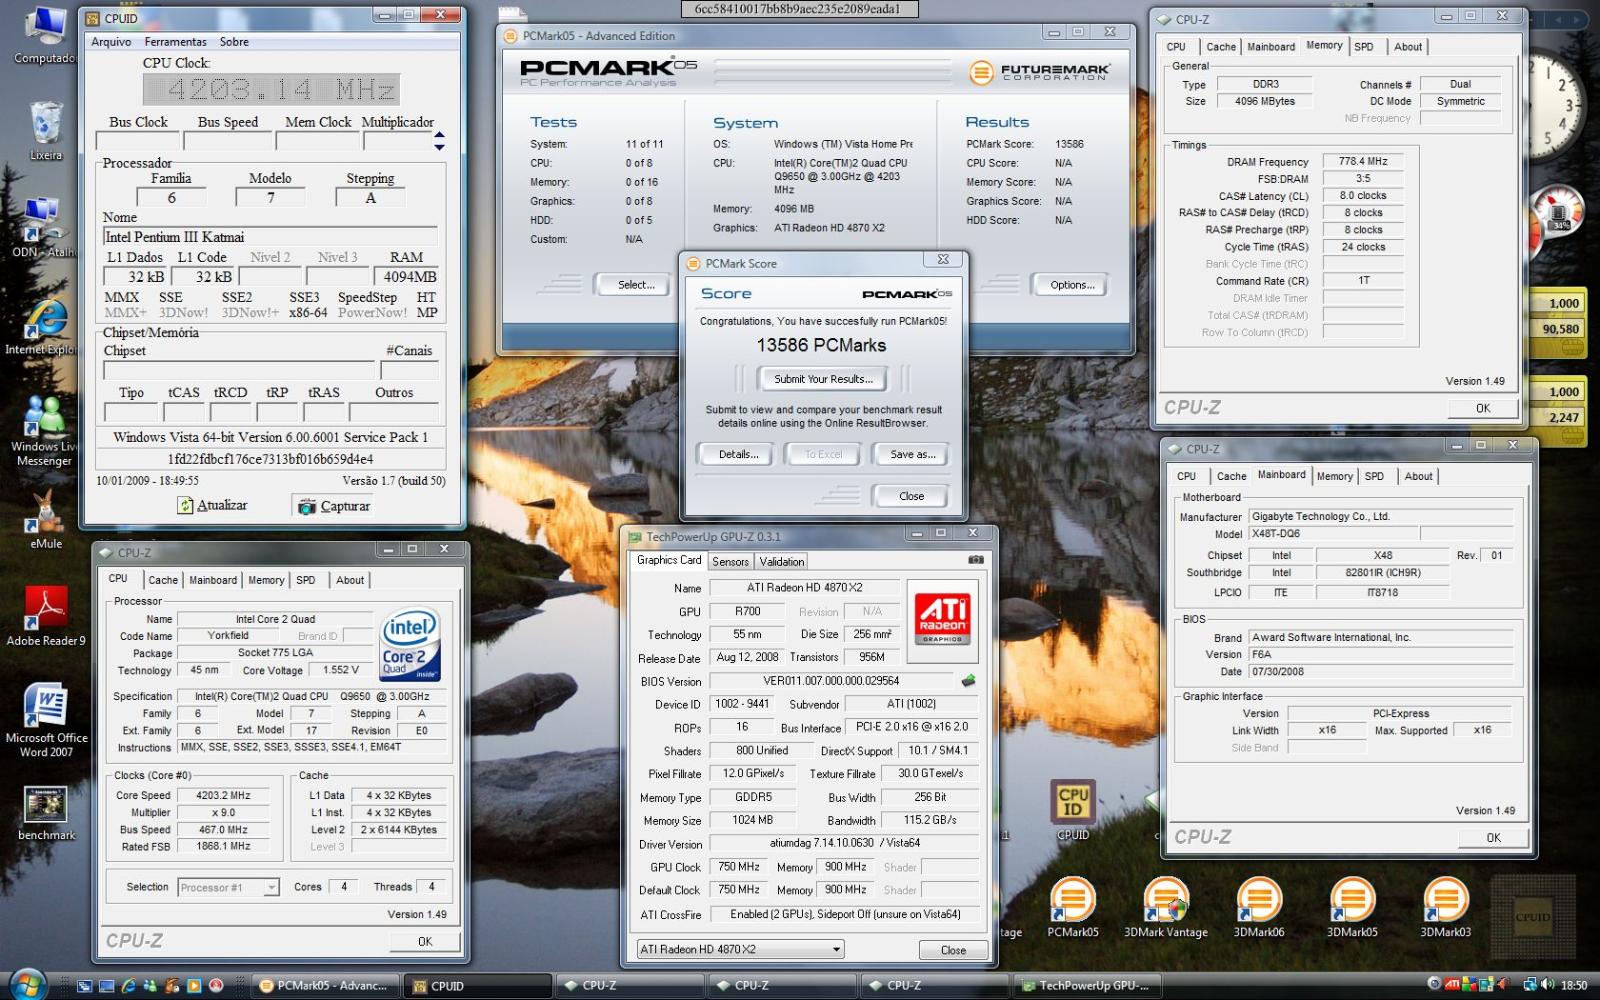Open the Computador desktop icon
The width and height of the screenshot is (1600, 1000).
tap(45, 35)
